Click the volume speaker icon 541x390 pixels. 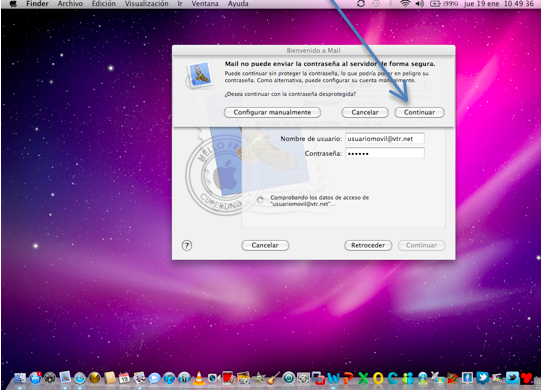pos(420,4)
